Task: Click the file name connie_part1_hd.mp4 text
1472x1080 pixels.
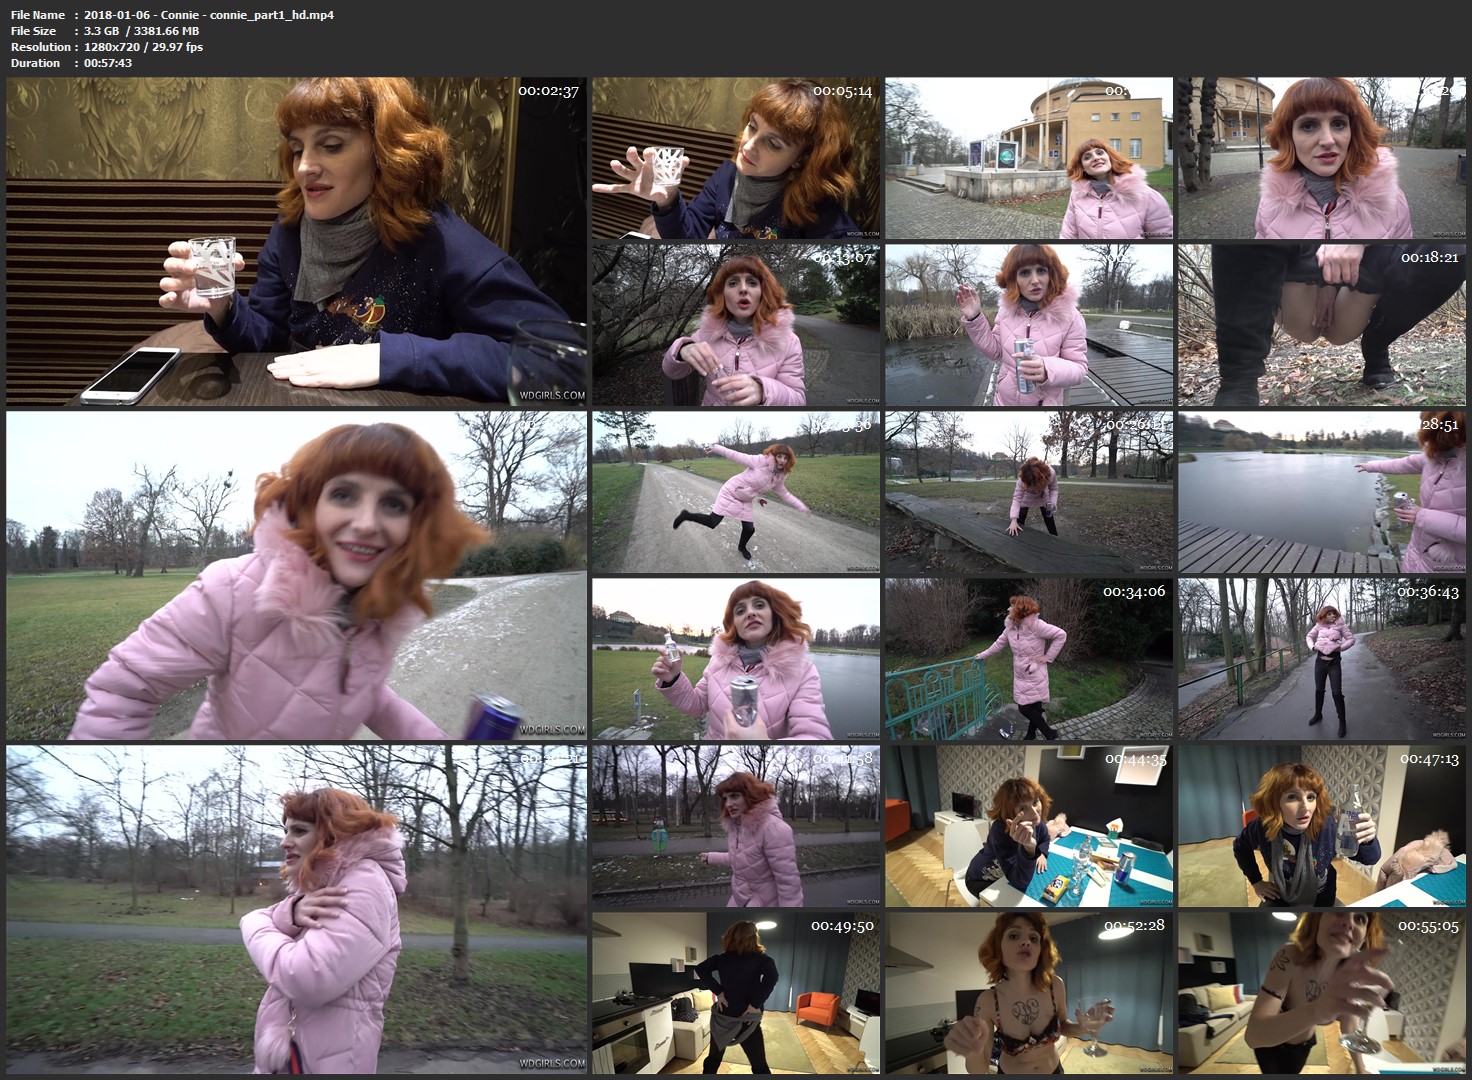Action: (x=209, y=15)
